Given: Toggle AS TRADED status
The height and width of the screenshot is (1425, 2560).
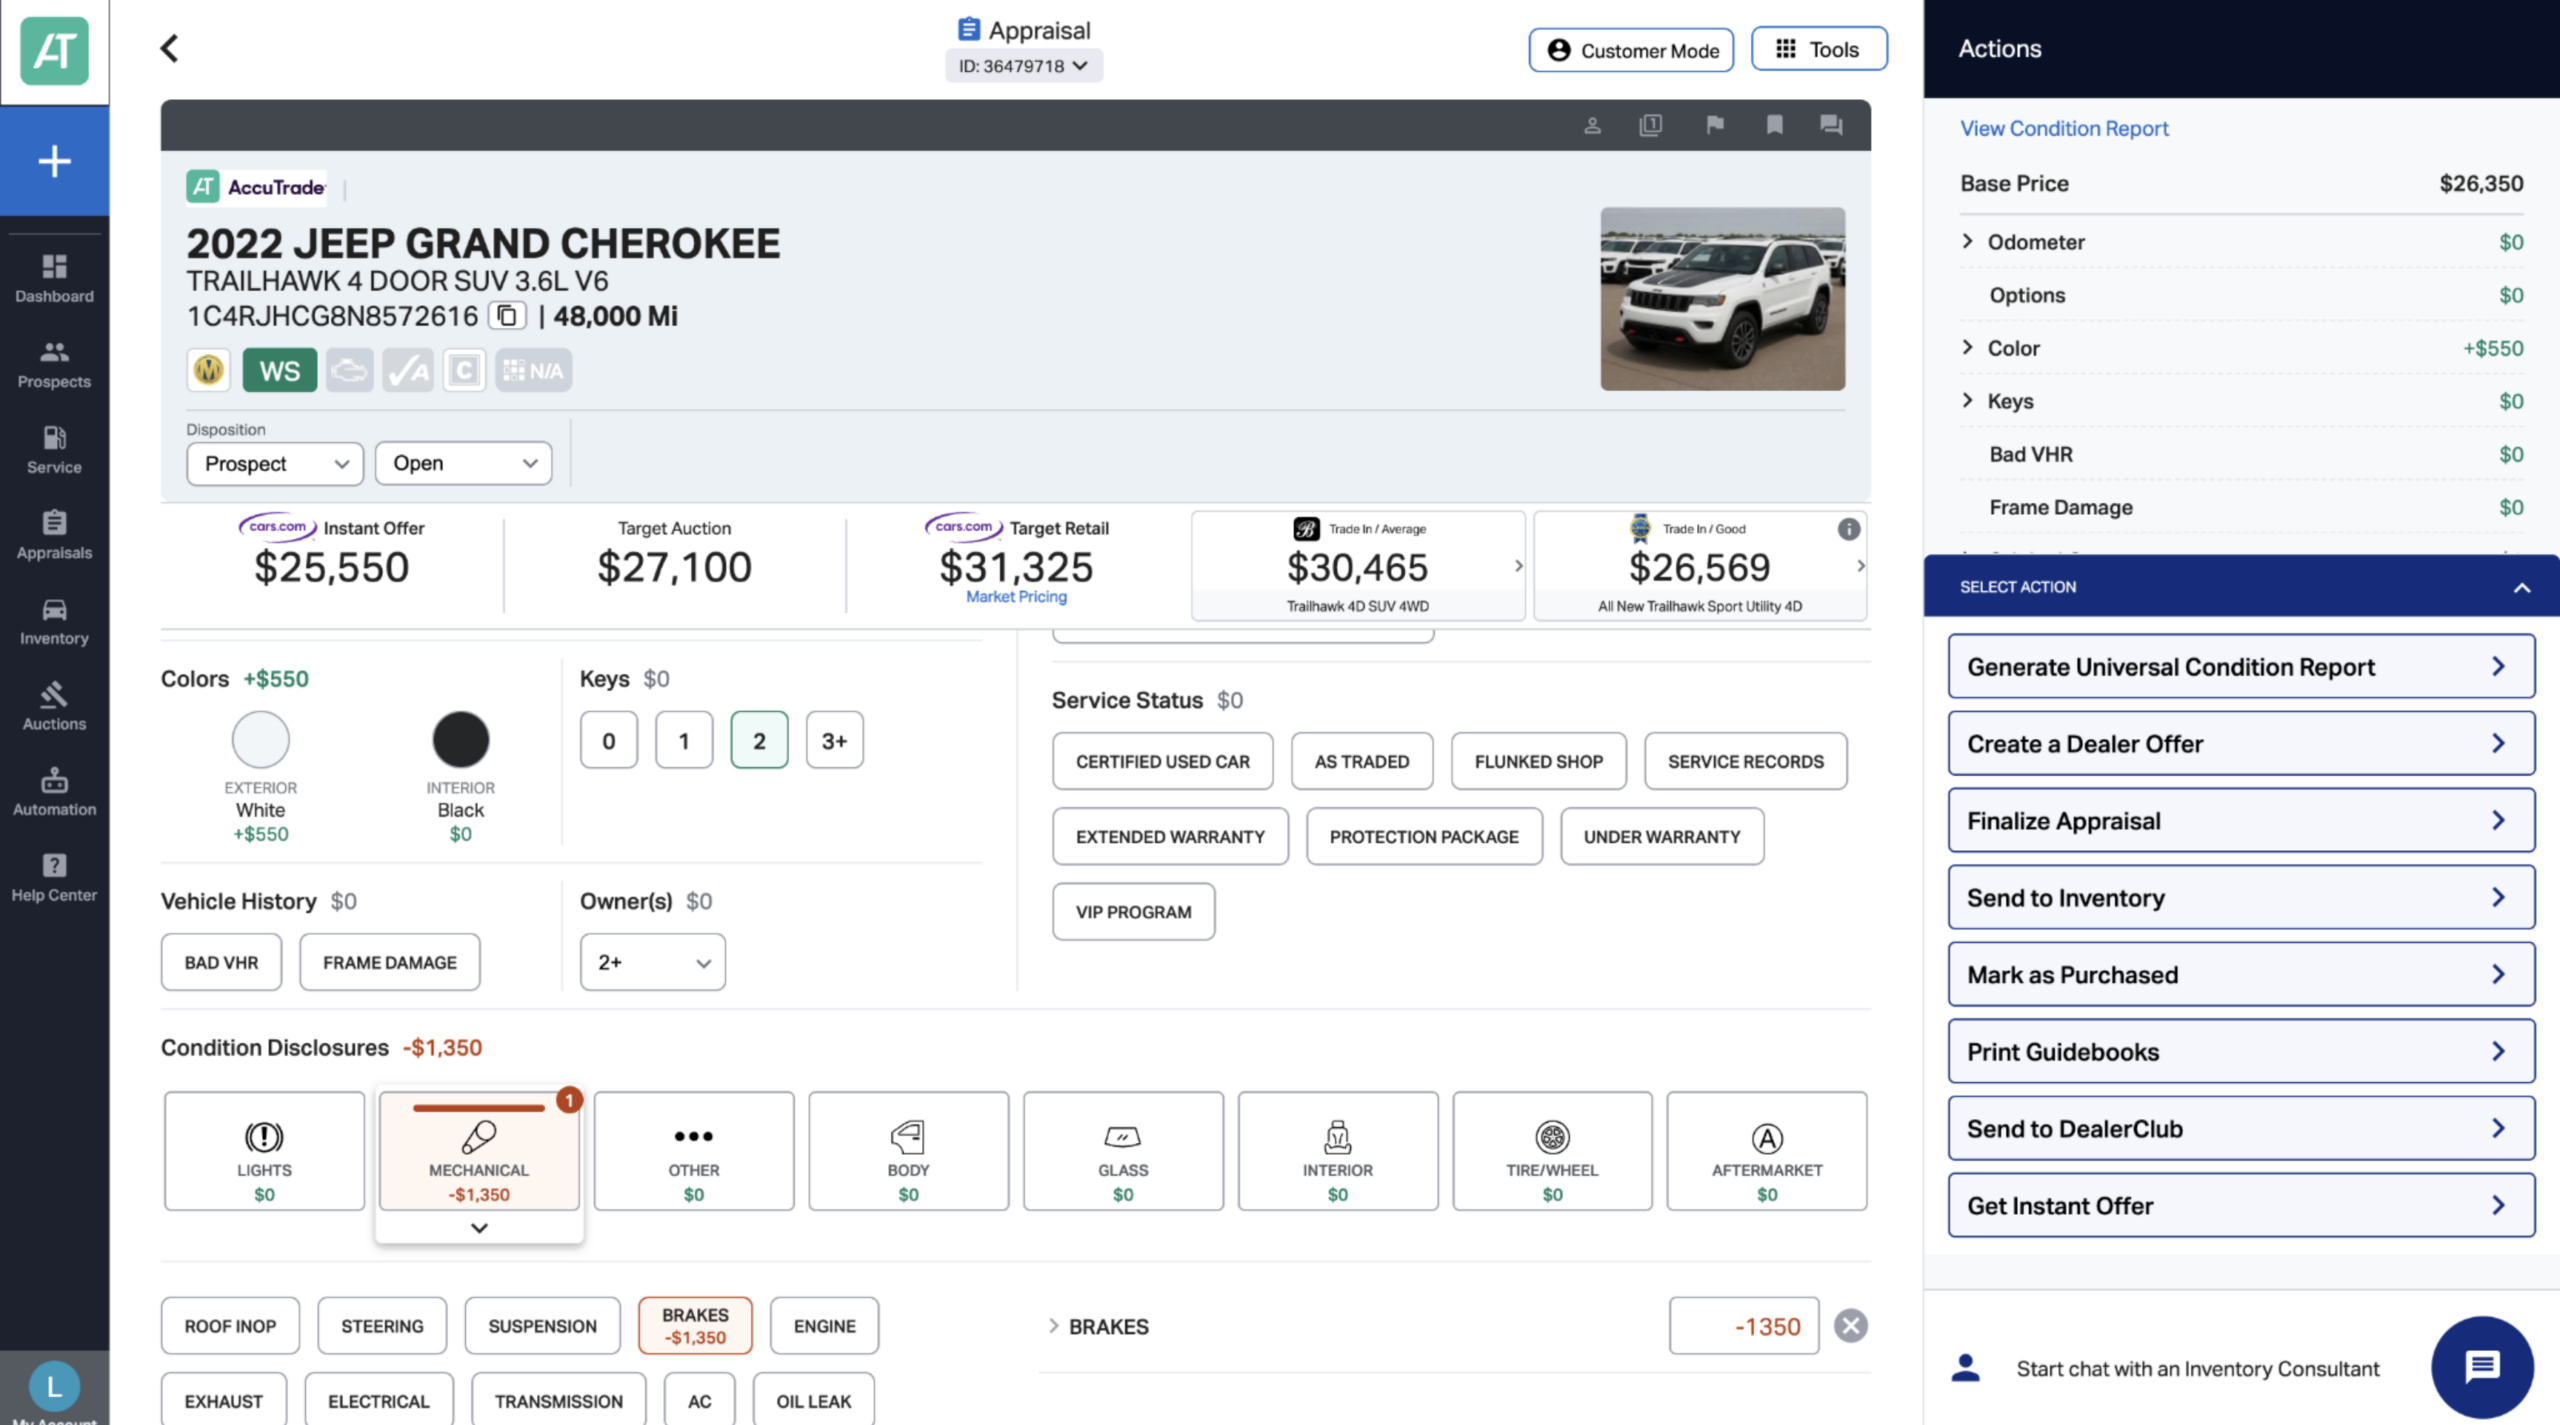Looking at the screenshot, I should click(1362, 761).
